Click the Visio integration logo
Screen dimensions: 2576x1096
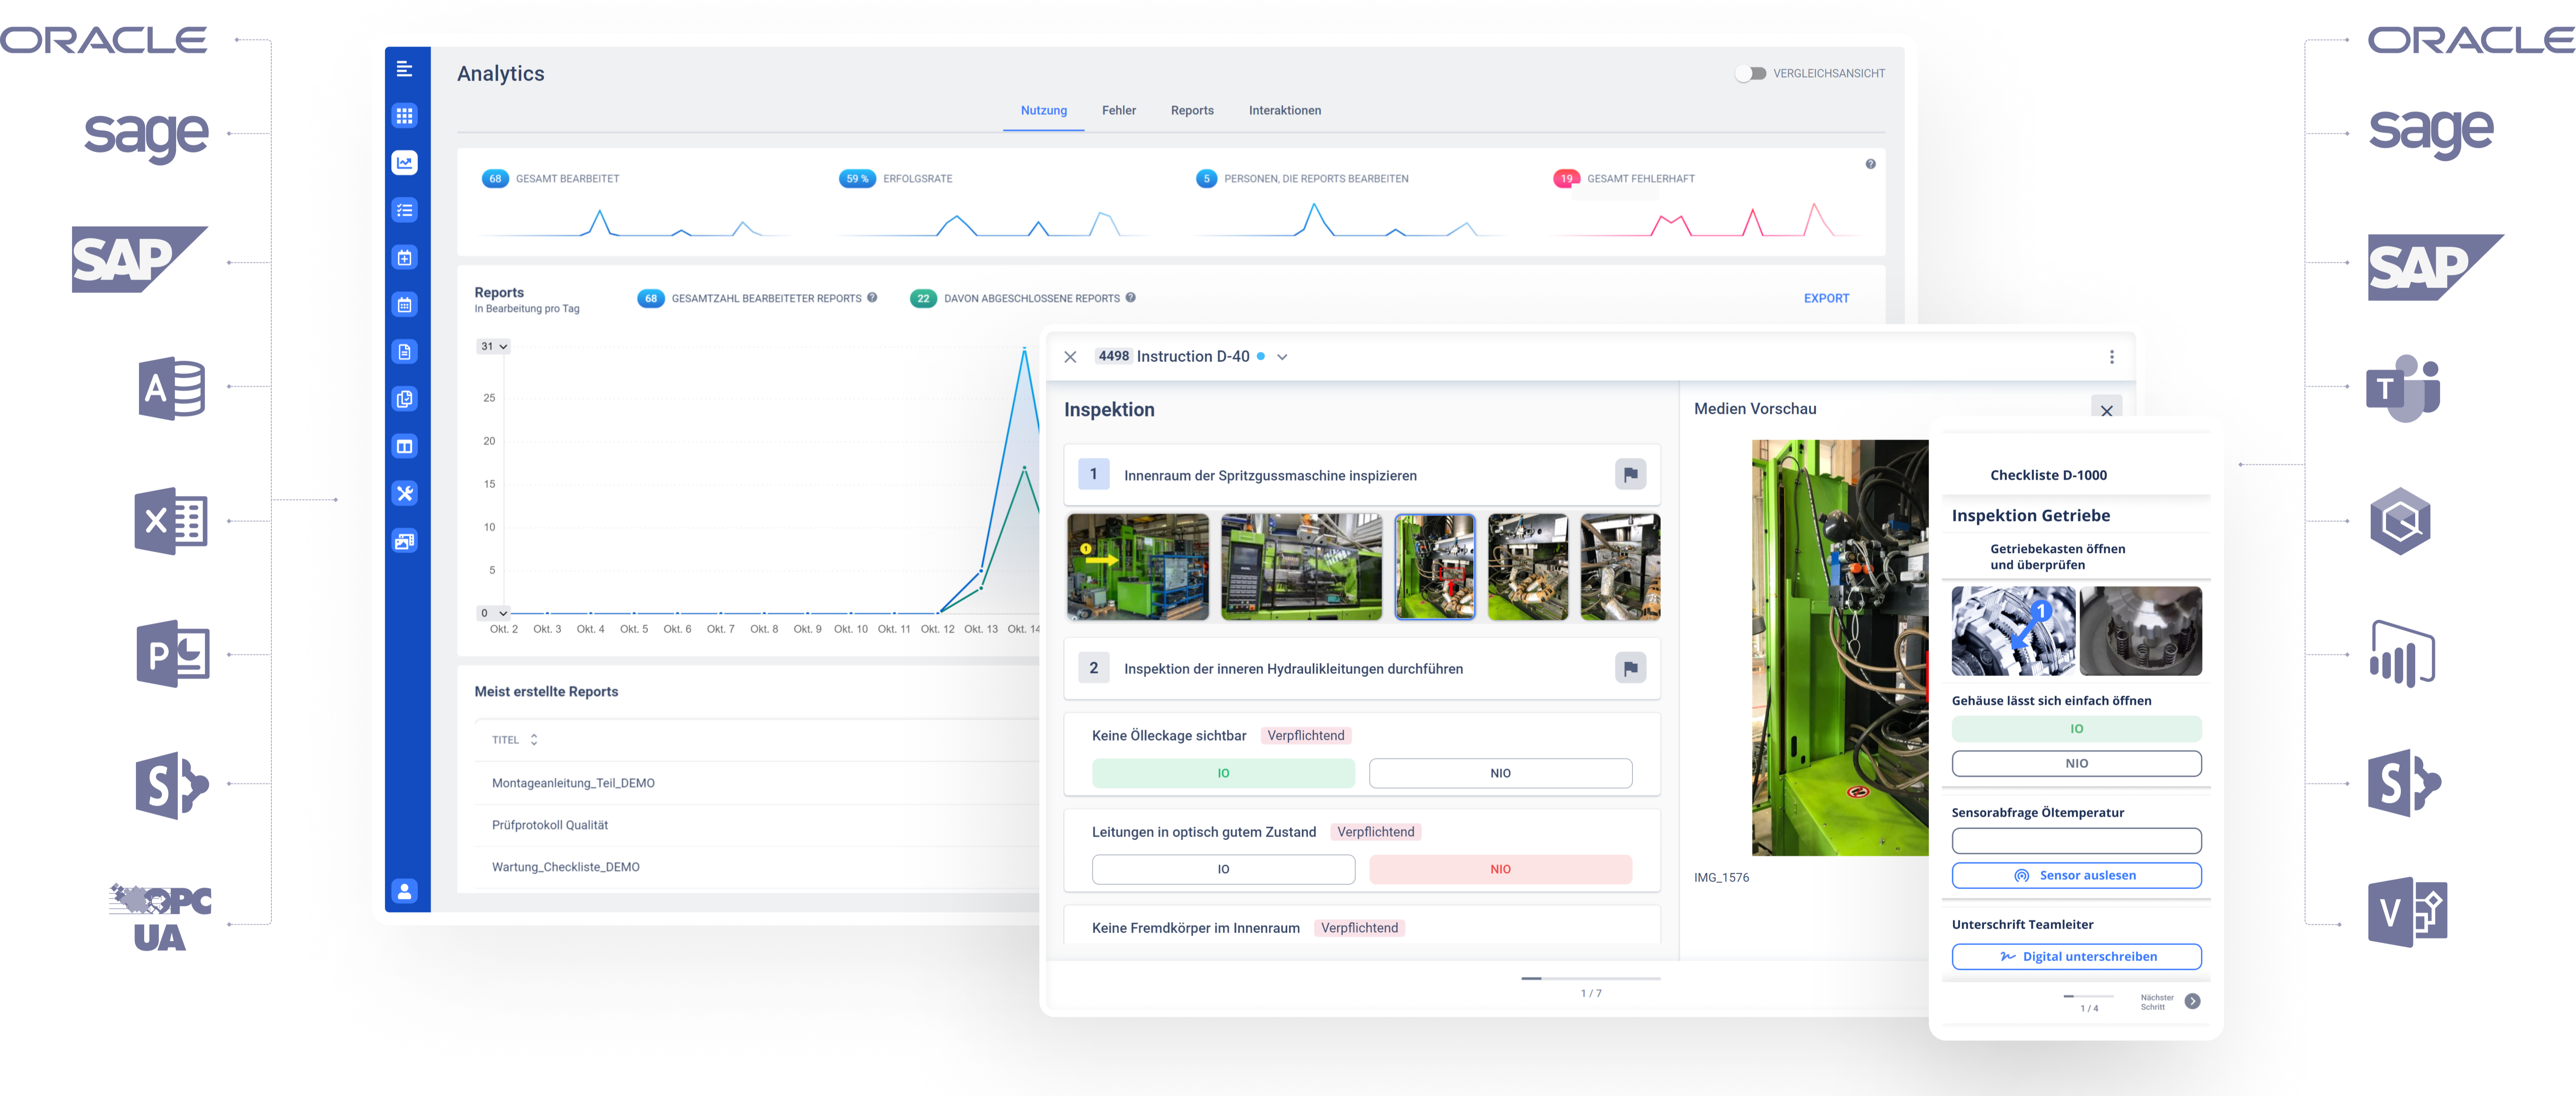pyautogui.click(x=2407, y=912)
